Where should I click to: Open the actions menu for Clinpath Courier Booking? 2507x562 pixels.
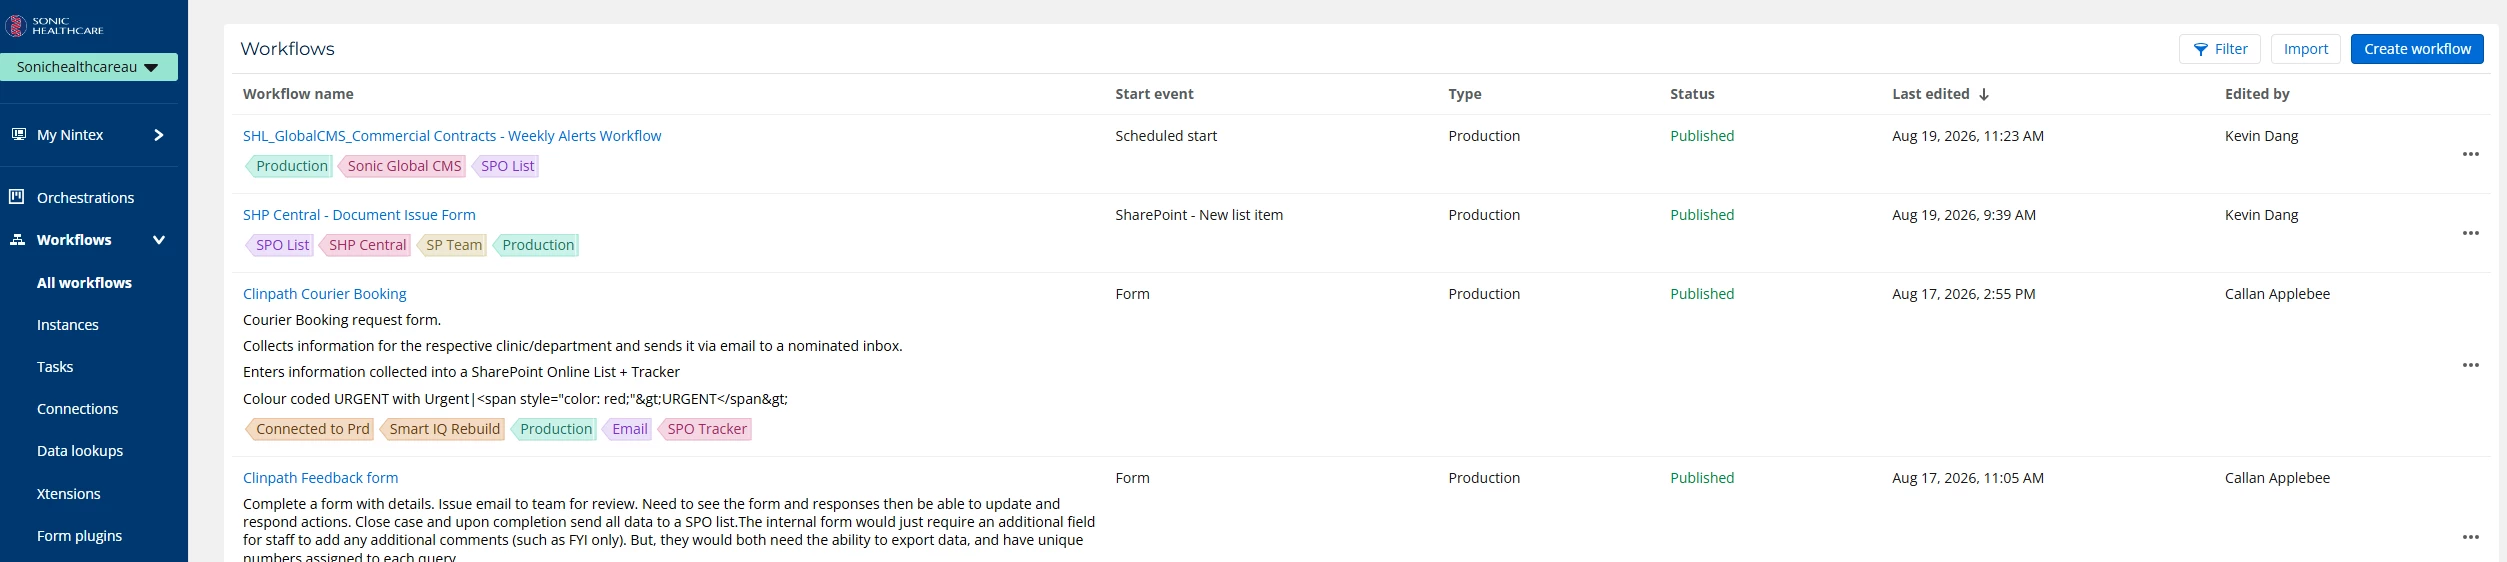click(2470, 365)
